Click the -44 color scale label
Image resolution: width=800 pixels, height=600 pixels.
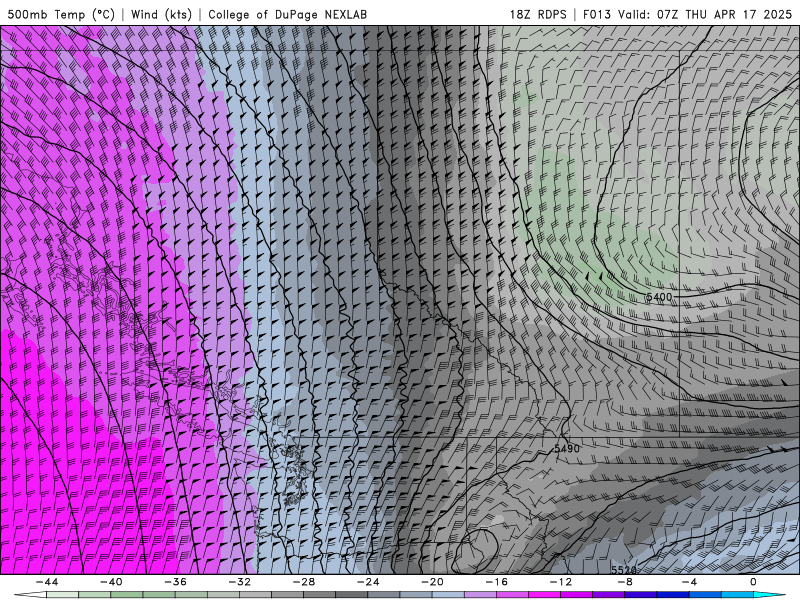click(47, 582)
